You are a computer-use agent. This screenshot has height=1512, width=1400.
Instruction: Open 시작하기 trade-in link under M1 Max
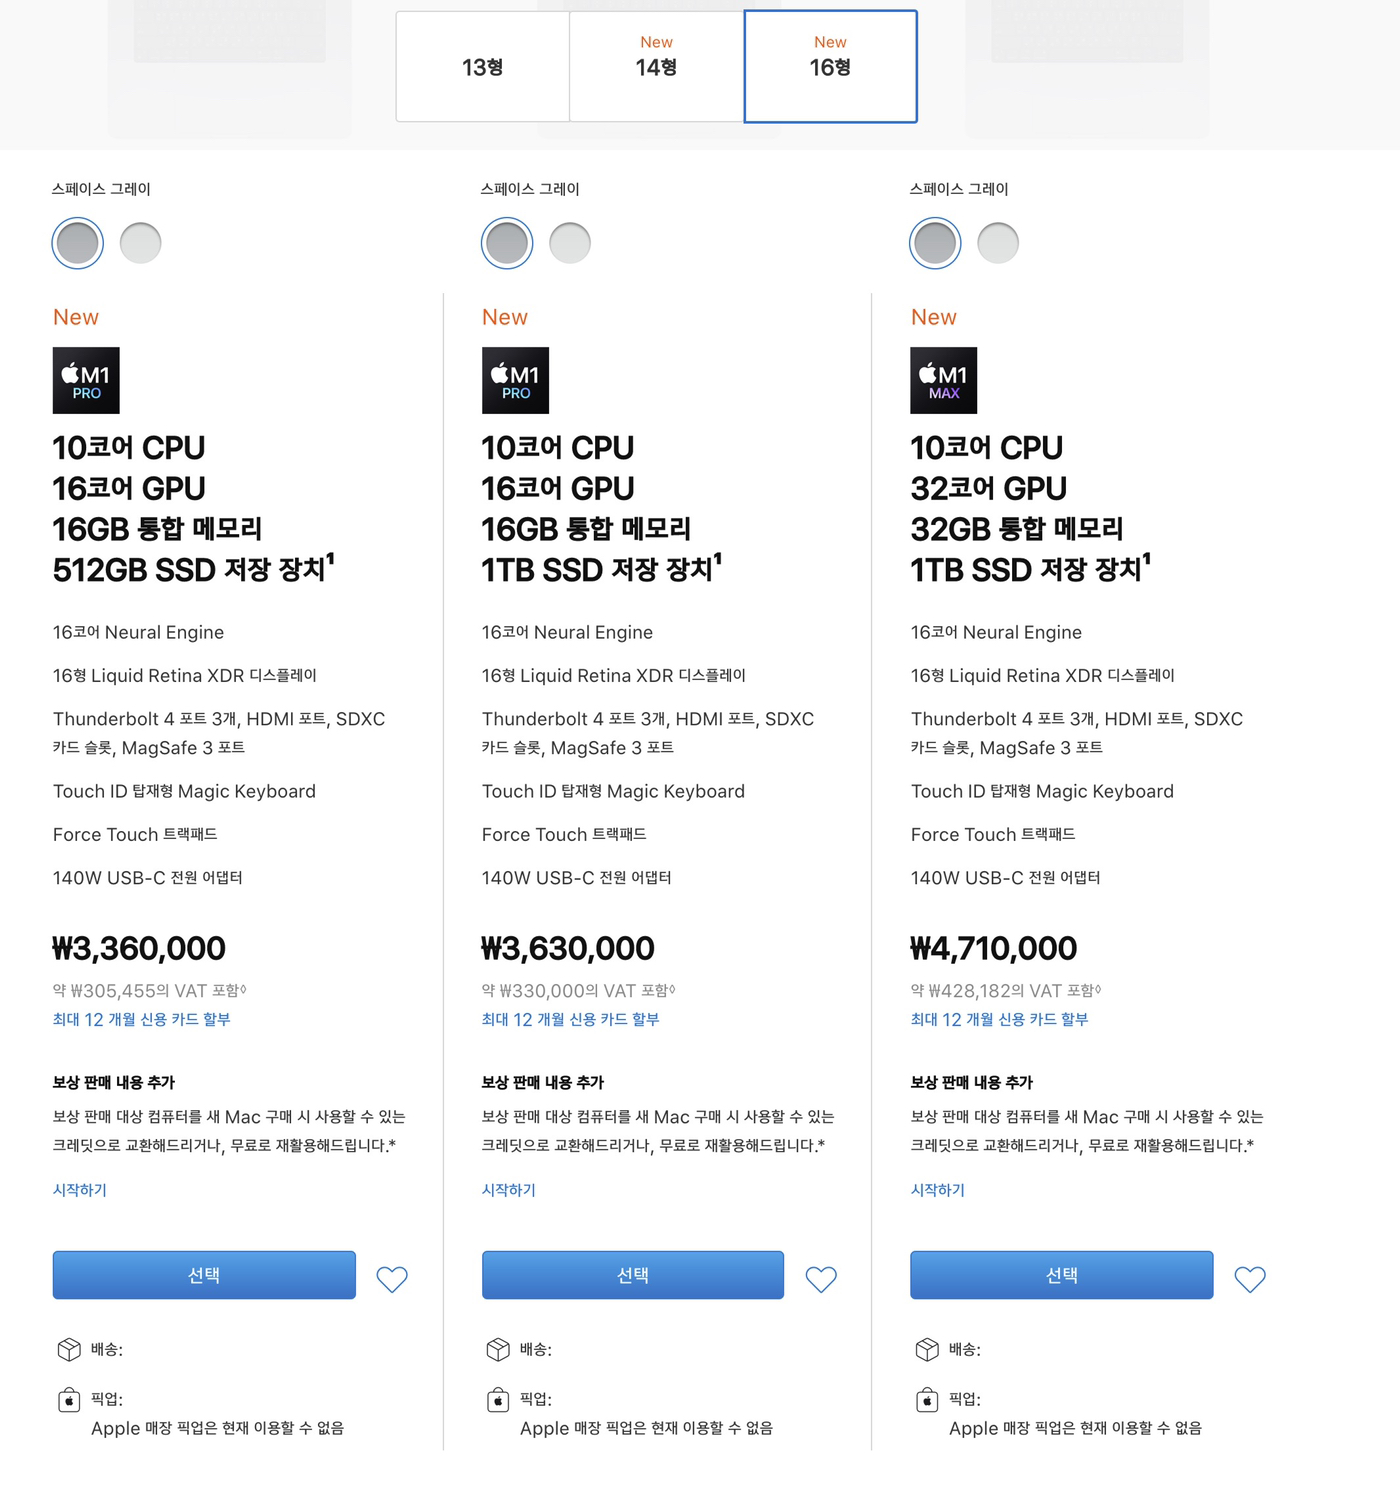point(937,1190)
